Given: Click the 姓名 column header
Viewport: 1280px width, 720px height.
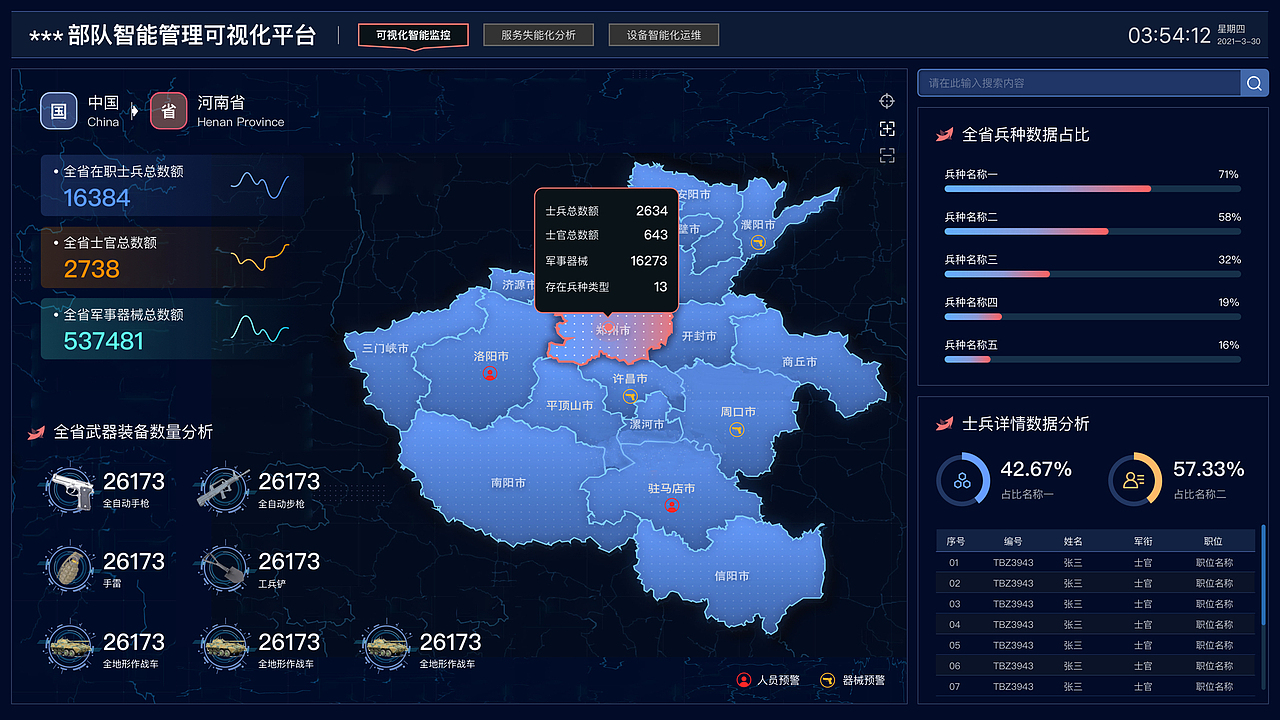Looking at the screenshot, I should [1073, 541].
